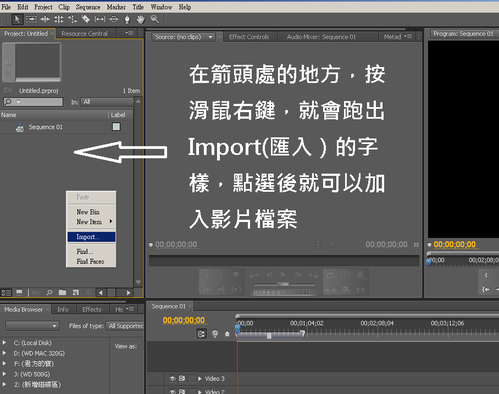Choose New Bin from context menu

click(91, 212)
